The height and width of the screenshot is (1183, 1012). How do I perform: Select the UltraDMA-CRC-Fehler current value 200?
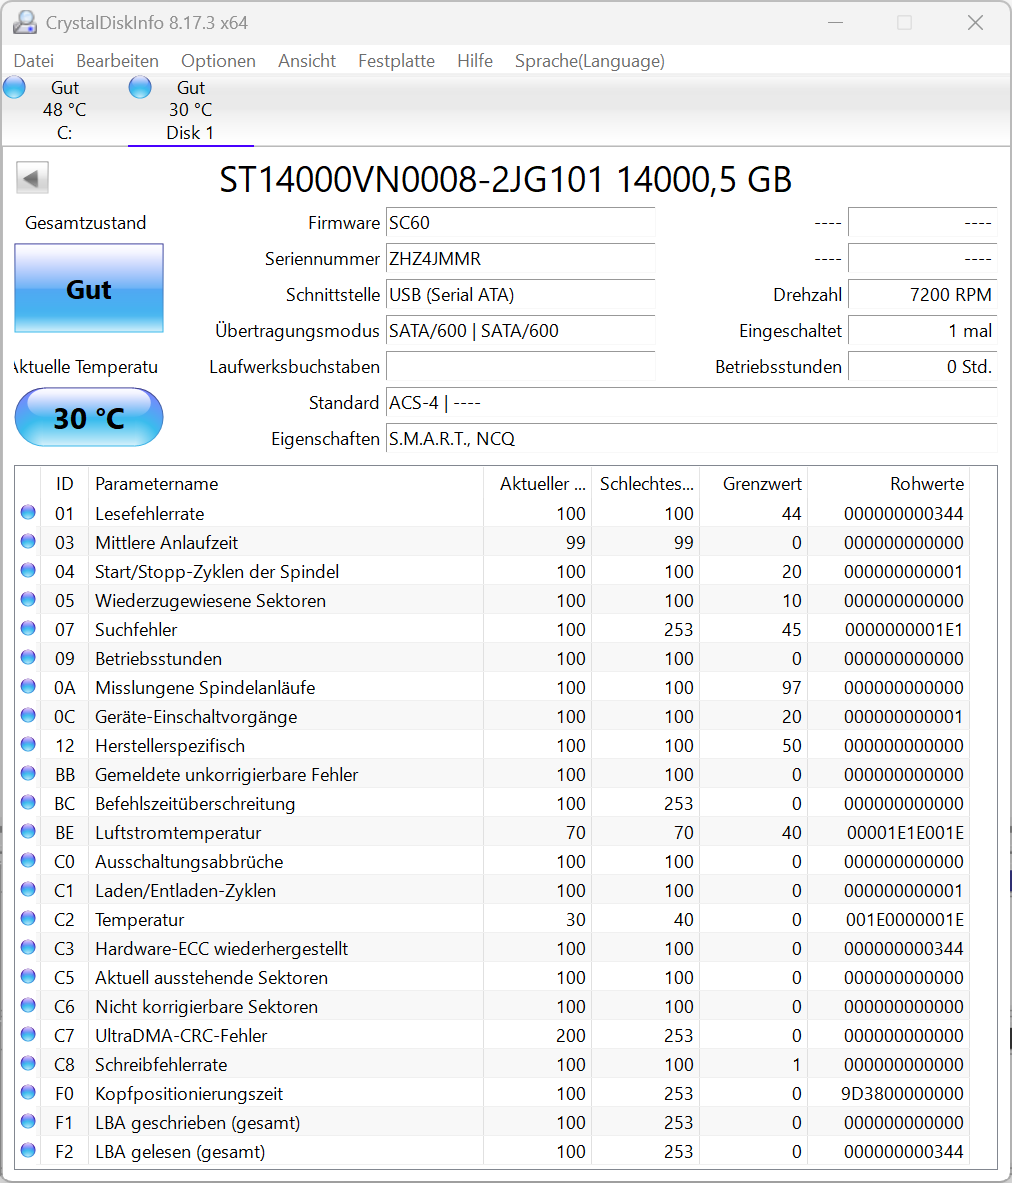[x=571, y=1036]
